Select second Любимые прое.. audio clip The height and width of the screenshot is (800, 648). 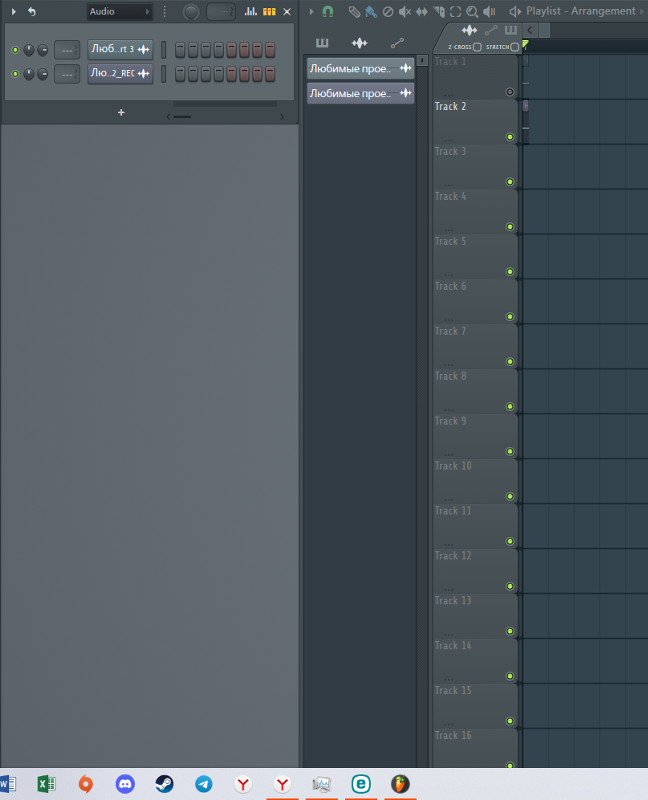[x=360, y=93]
